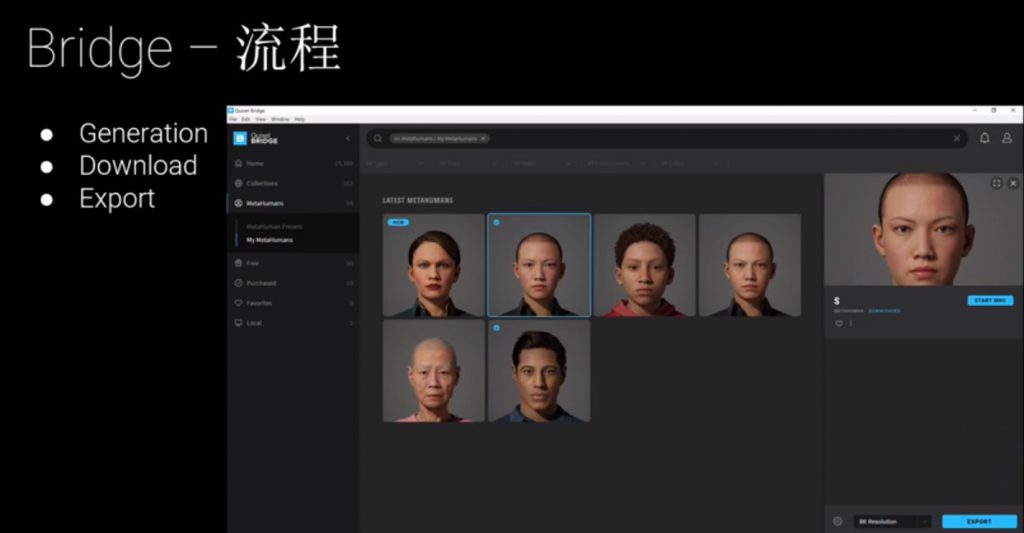This screenshot has width=1024, height=533.
Task: Click the Free gift icon
Action: [238, 263]
